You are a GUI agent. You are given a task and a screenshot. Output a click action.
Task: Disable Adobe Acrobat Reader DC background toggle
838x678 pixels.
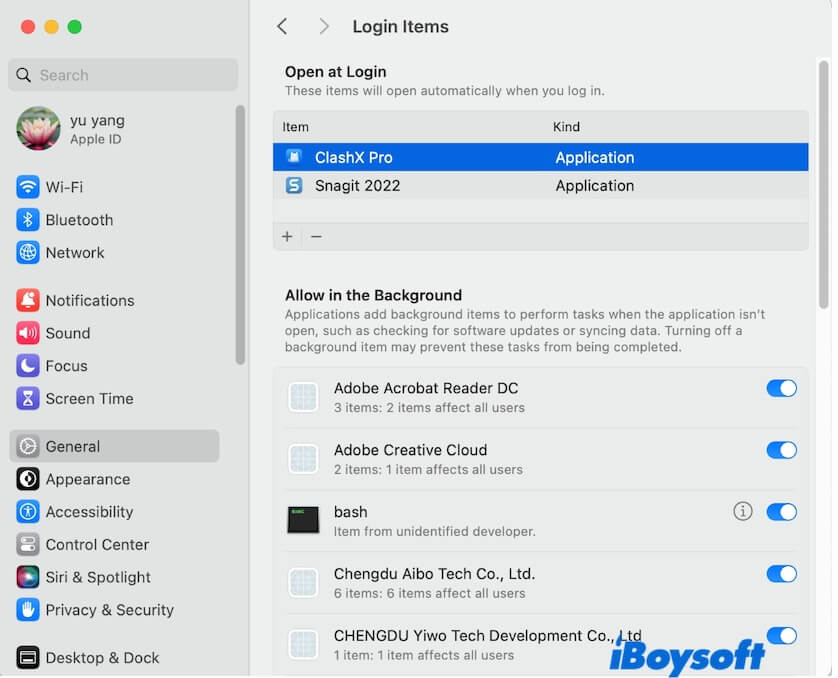pyautogui.click(x=781, y=388)
